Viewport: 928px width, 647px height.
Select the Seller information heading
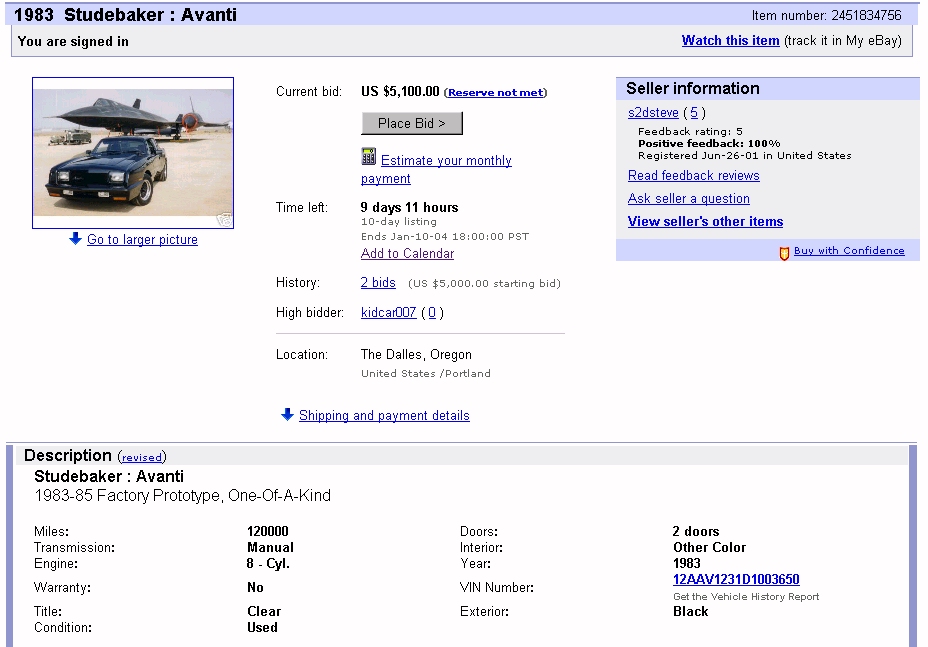[692, 88]
